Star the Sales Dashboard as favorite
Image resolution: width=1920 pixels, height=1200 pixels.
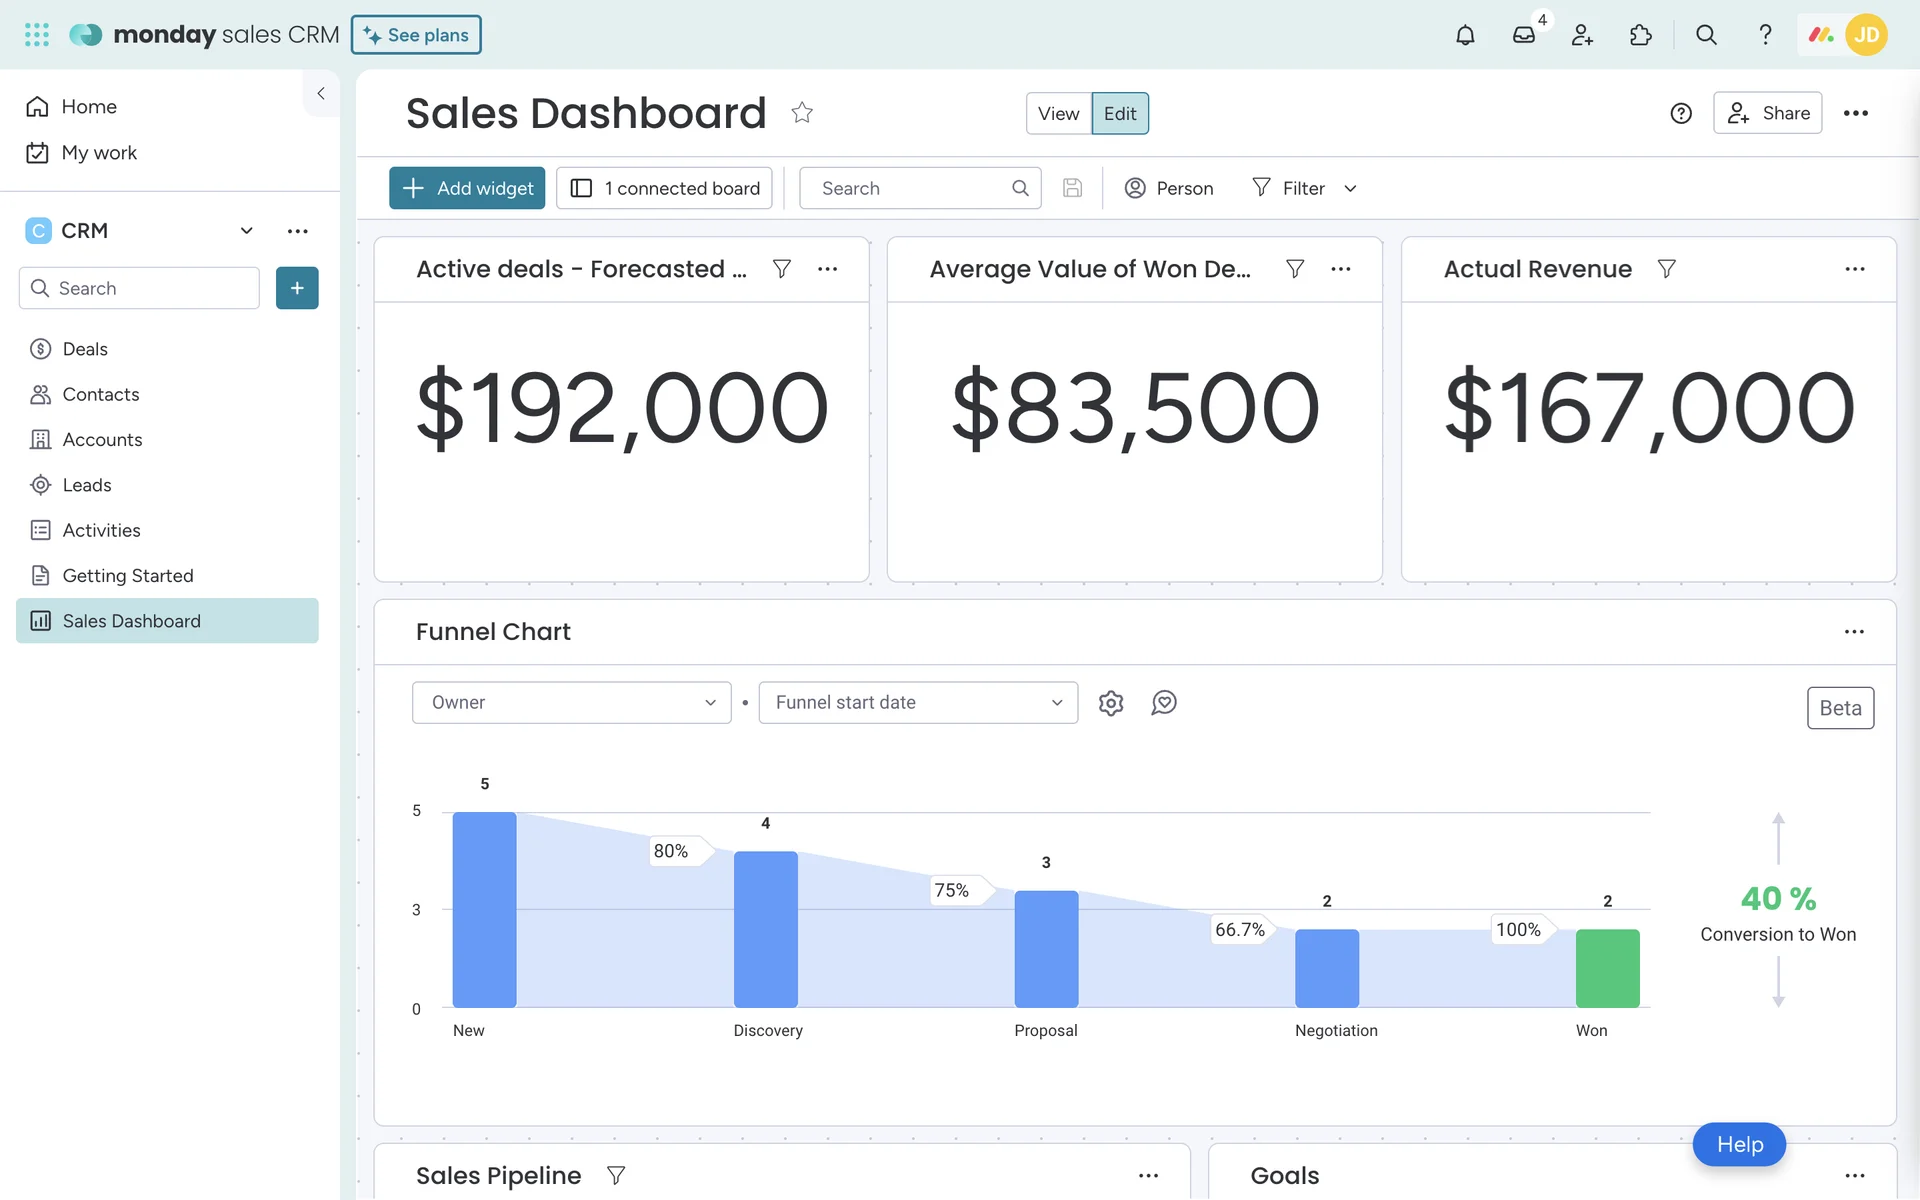[802, 113]
